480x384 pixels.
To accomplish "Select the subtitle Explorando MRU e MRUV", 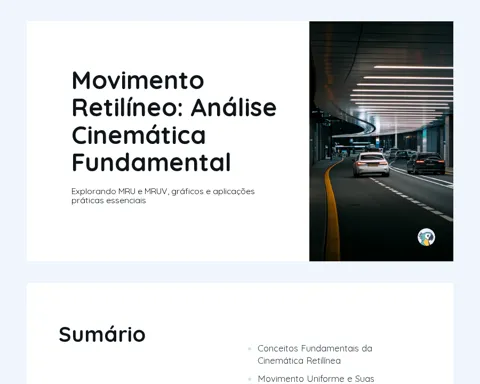I will click(163, 191).
